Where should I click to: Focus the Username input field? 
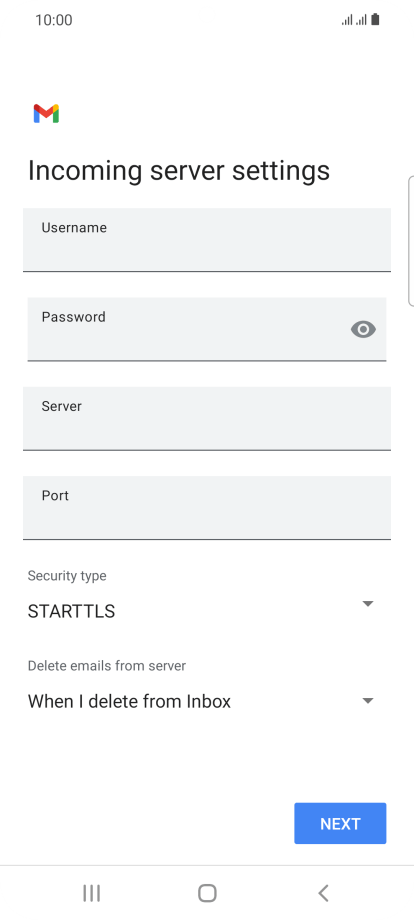pyautogui.click(x=207, y=240)
